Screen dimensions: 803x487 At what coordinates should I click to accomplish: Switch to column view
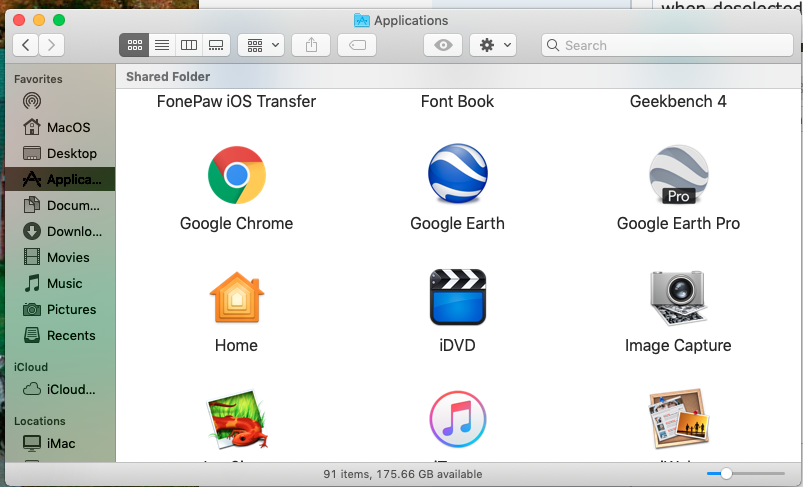[189, 45]
